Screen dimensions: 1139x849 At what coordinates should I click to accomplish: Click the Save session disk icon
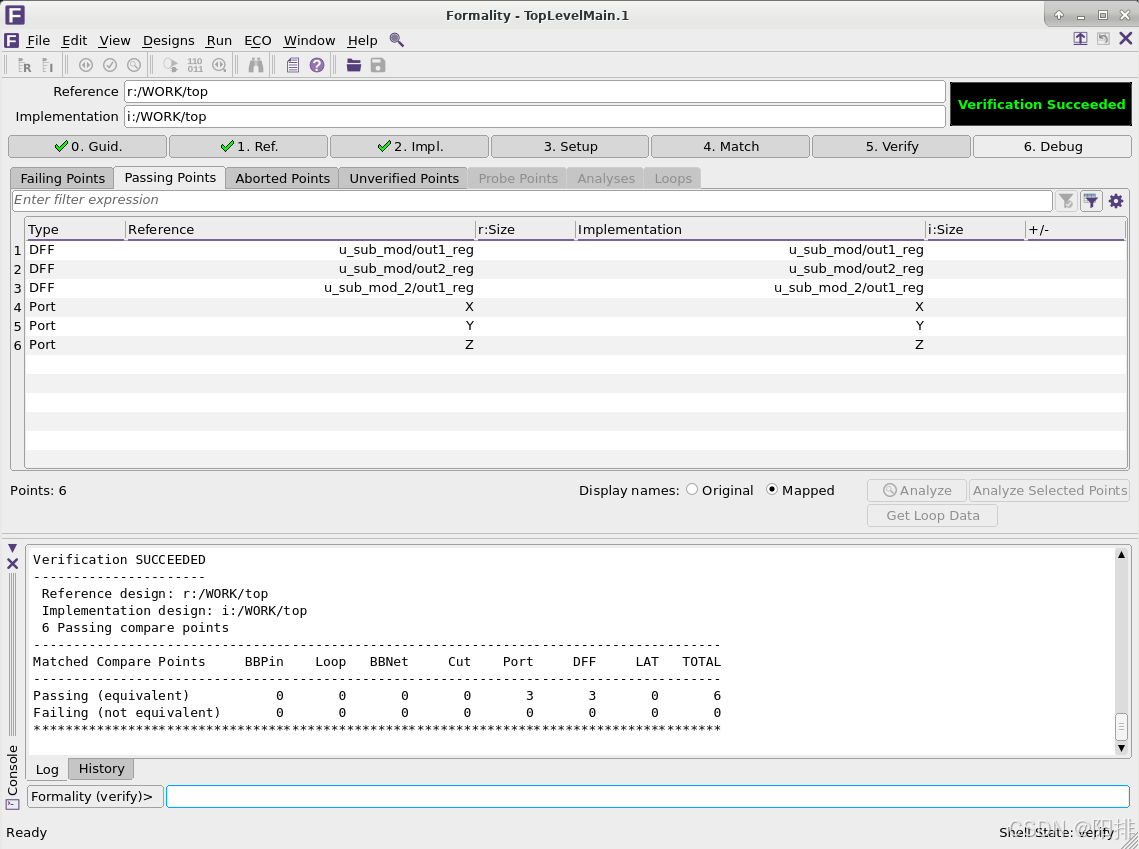tap(378, 65)
